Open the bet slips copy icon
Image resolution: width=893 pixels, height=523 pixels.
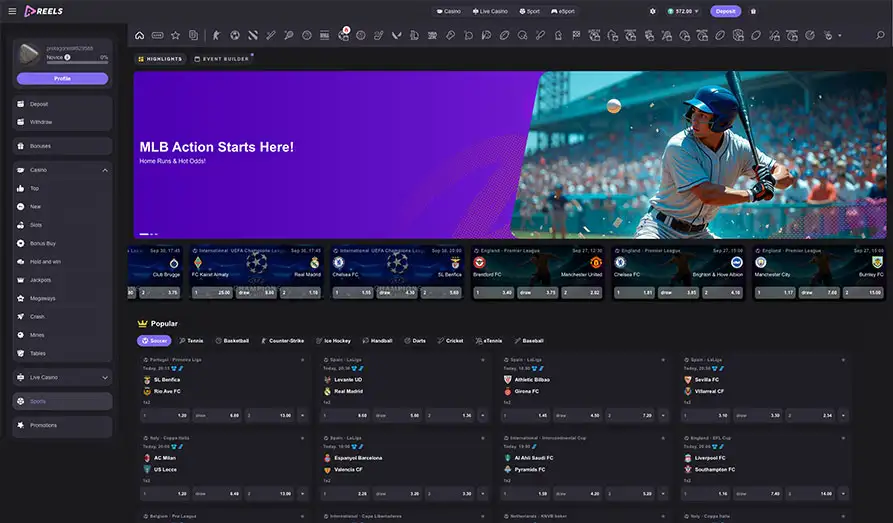click(x=194, y=35)
